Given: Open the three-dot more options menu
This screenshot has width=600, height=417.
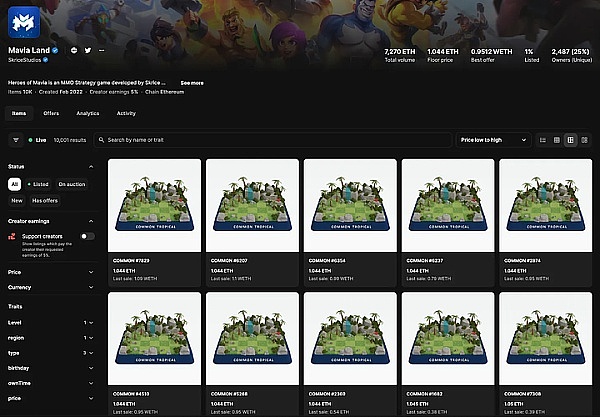Looking at the screenshot, I should (x=101, y=50).
